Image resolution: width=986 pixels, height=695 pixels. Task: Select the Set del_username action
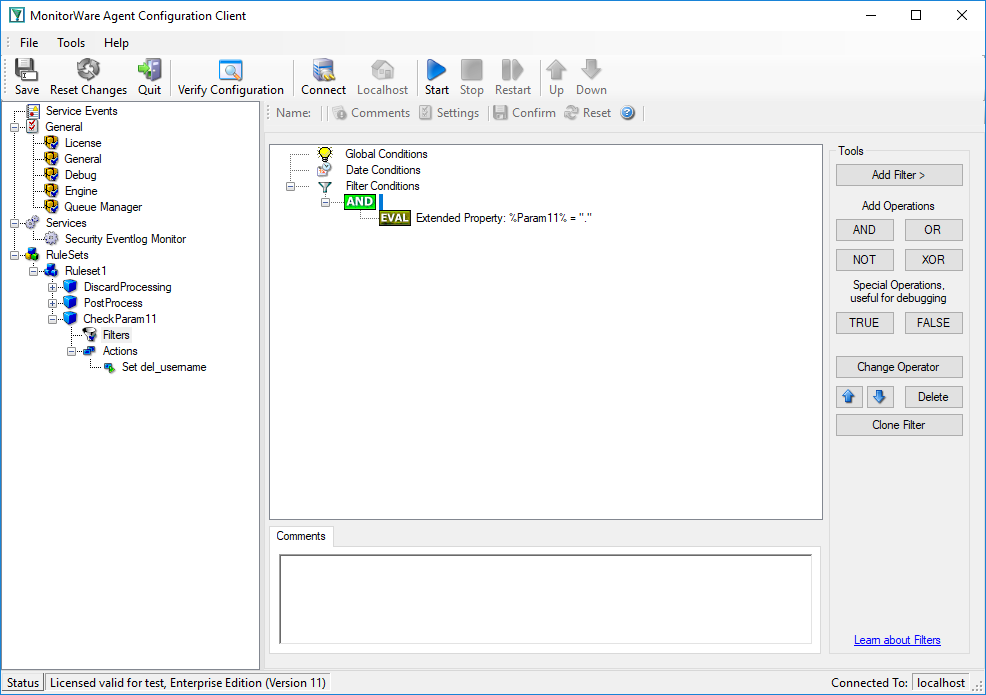coord(164,367)
